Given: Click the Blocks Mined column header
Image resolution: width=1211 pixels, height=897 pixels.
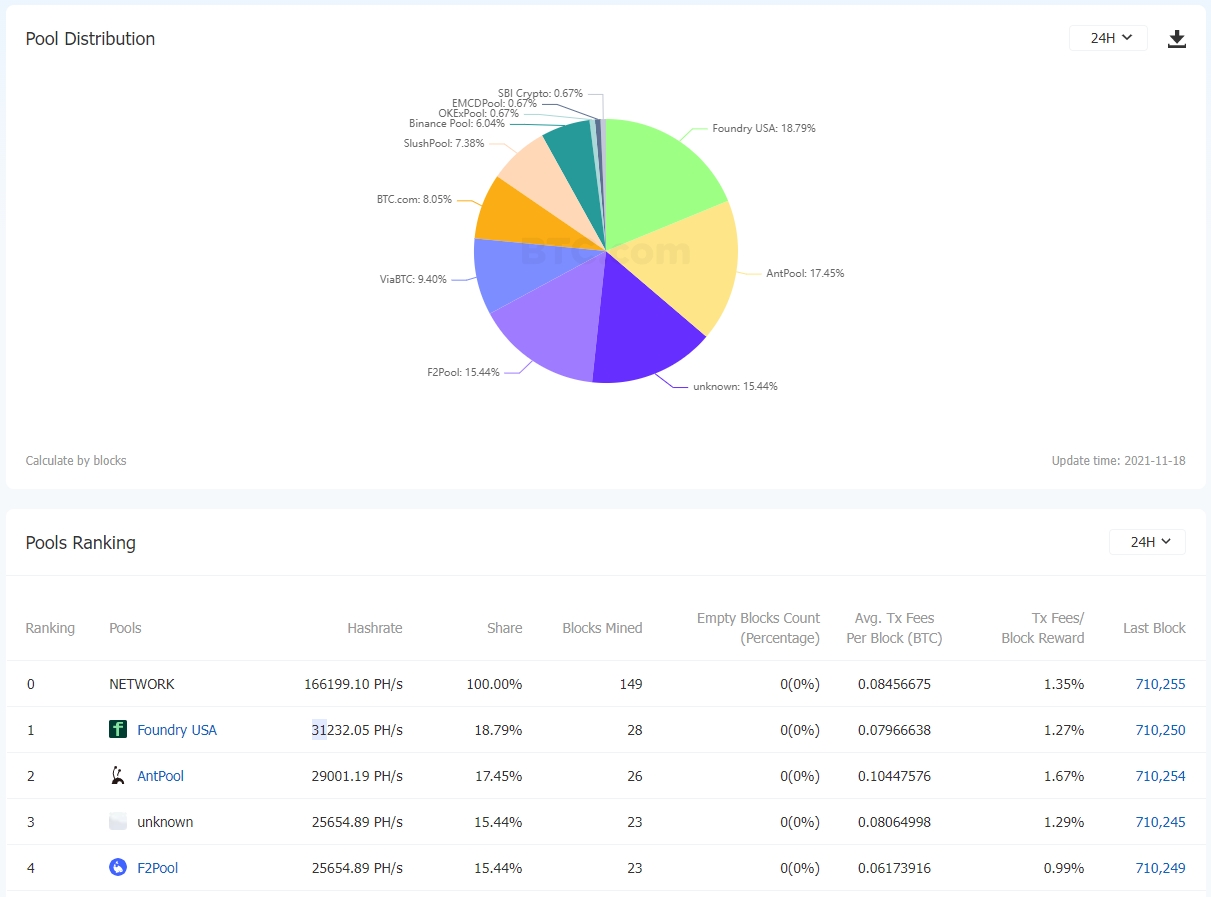Looking at the screenshot, I should 602,628.
